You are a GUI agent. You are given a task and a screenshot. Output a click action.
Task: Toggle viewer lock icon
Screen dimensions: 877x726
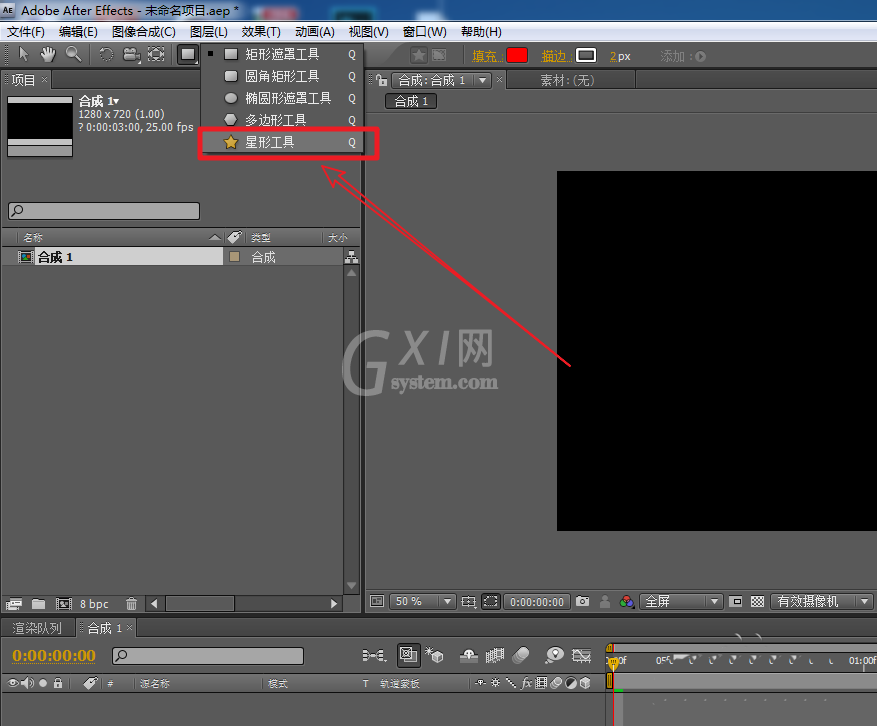(x=381, y=80)
